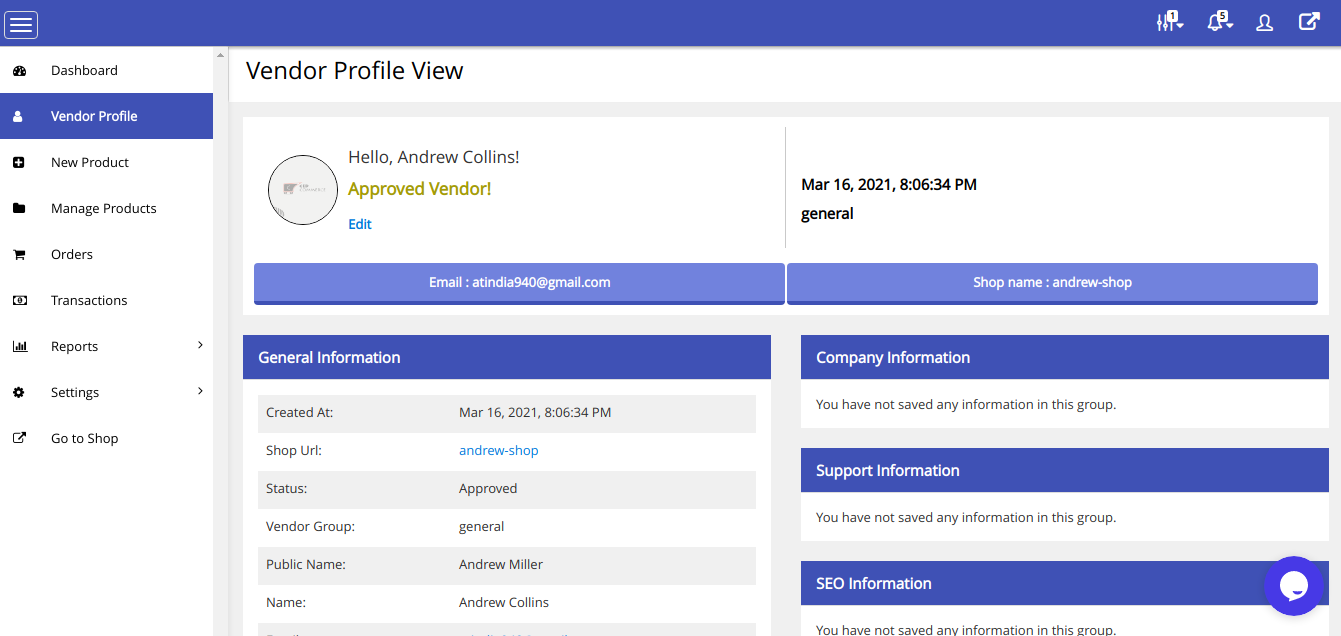Click the Shop name andrew-shop button

(x=1052, y=283)
